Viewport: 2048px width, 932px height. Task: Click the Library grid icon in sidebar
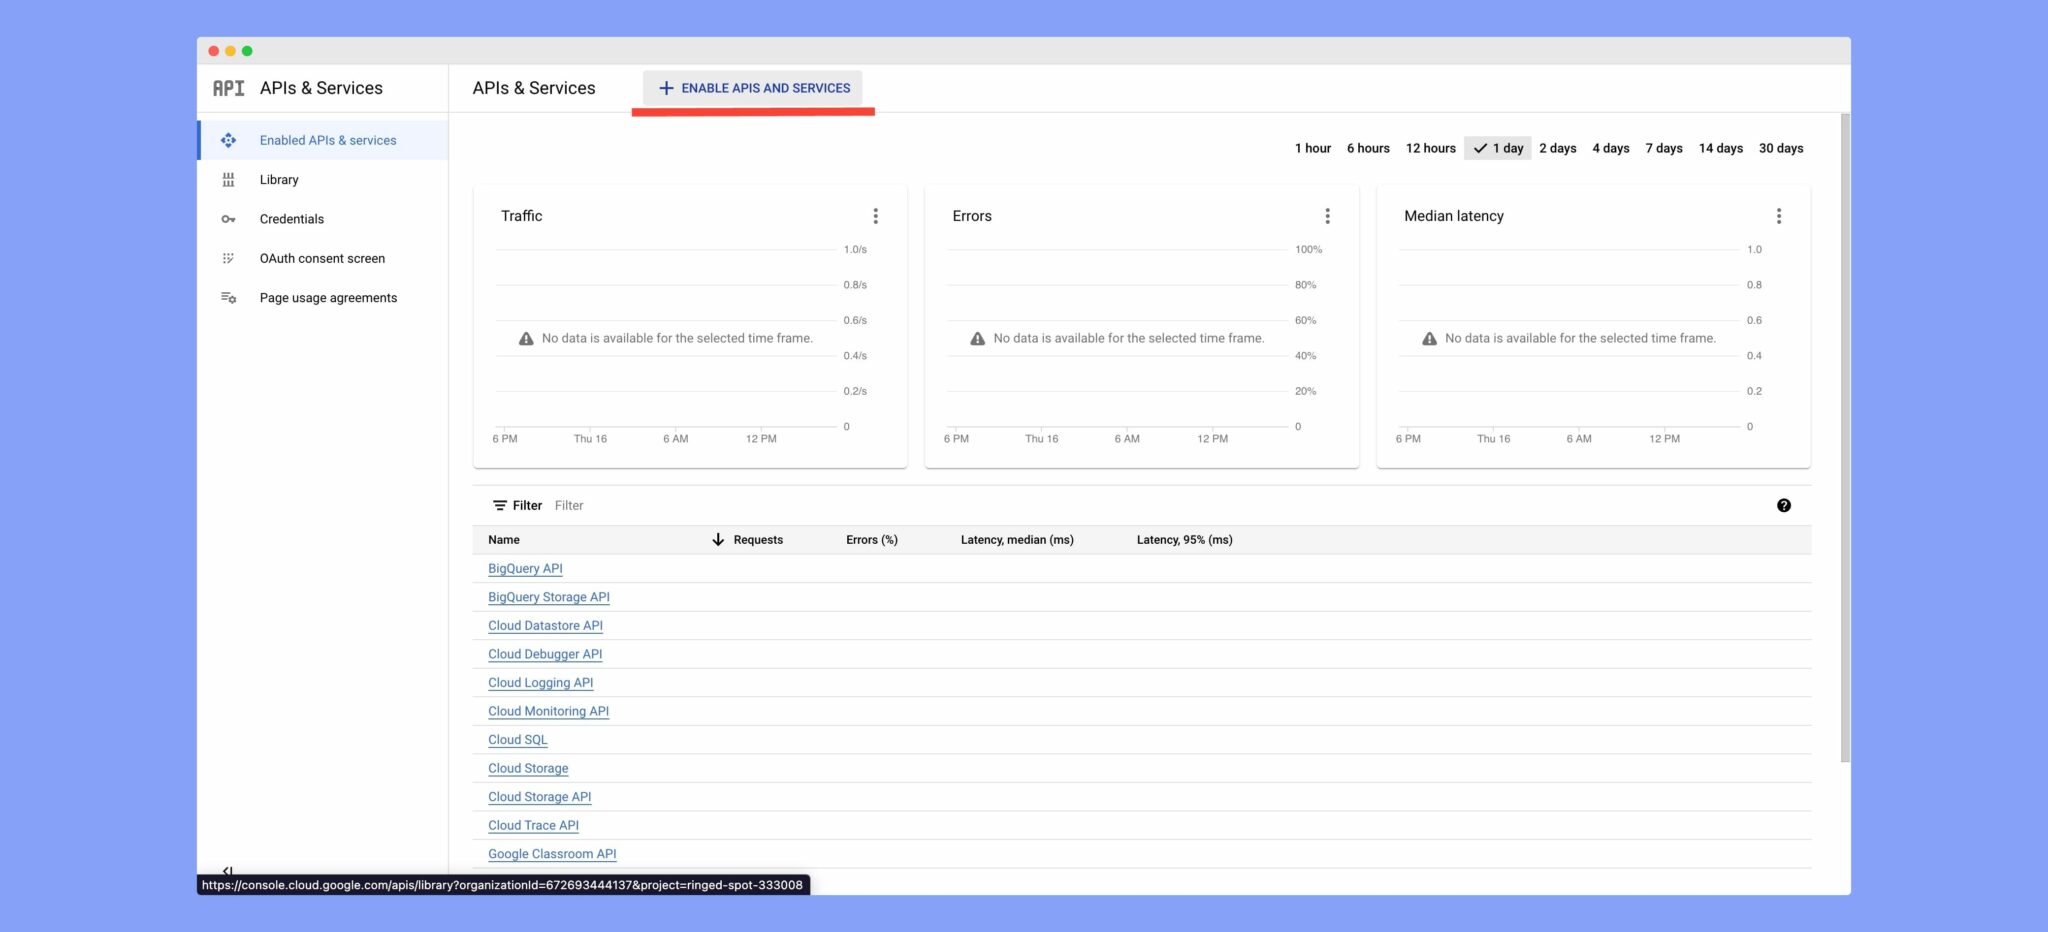pos(228,180)
